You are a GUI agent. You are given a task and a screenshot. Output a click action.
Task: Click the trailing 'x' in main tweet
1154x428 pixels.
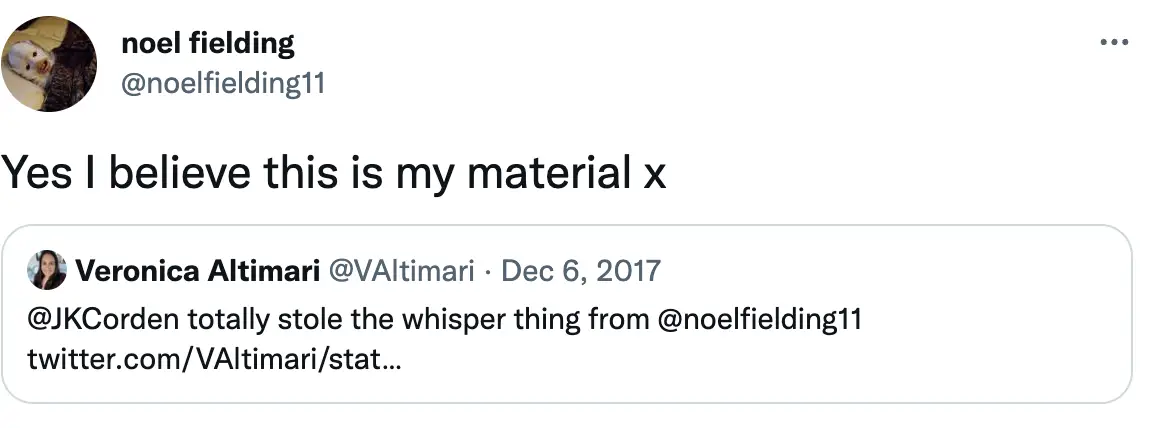click(654, 174)
